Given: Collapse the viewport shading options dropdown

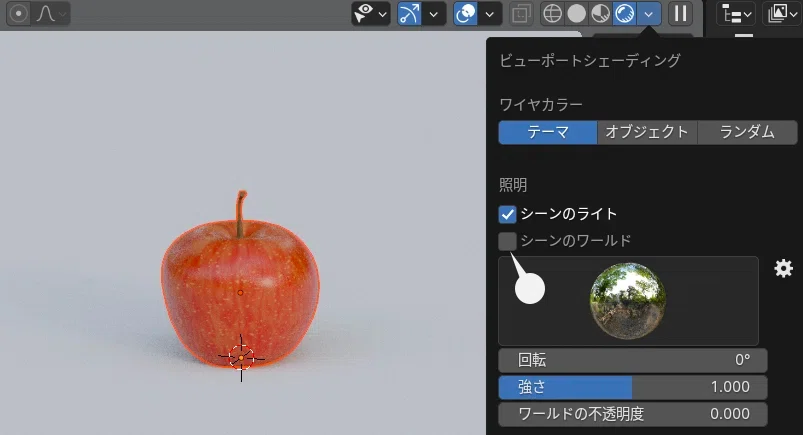Looking at the screenshot, I should [x=649, y=14].
